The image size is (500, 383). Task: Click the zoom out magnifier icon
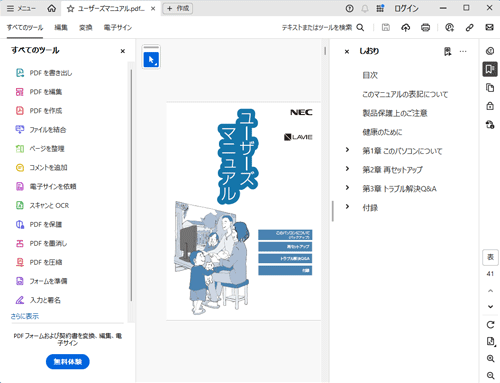pos(490,376)
